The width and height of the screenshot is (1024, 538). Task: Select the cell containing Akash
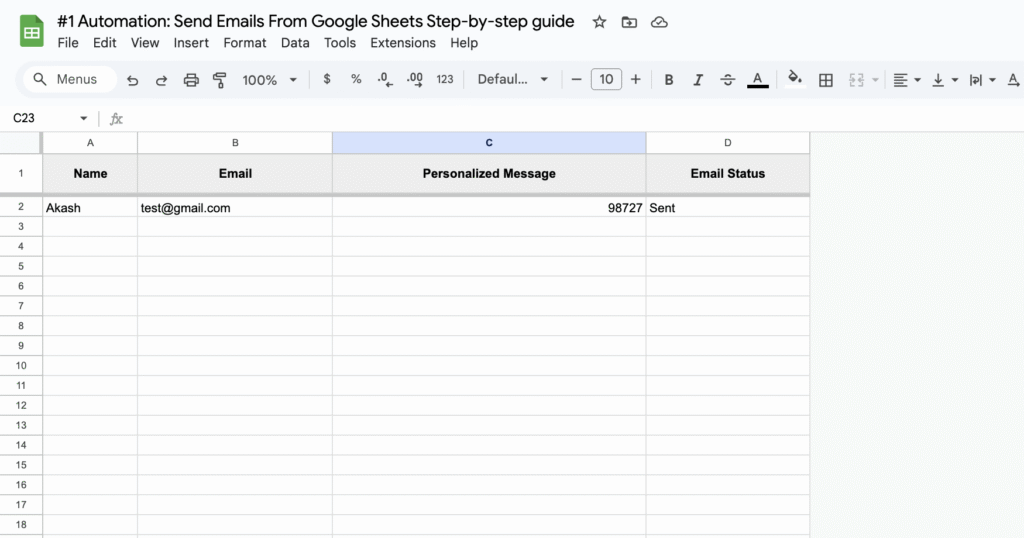click(x=90, y=208)
